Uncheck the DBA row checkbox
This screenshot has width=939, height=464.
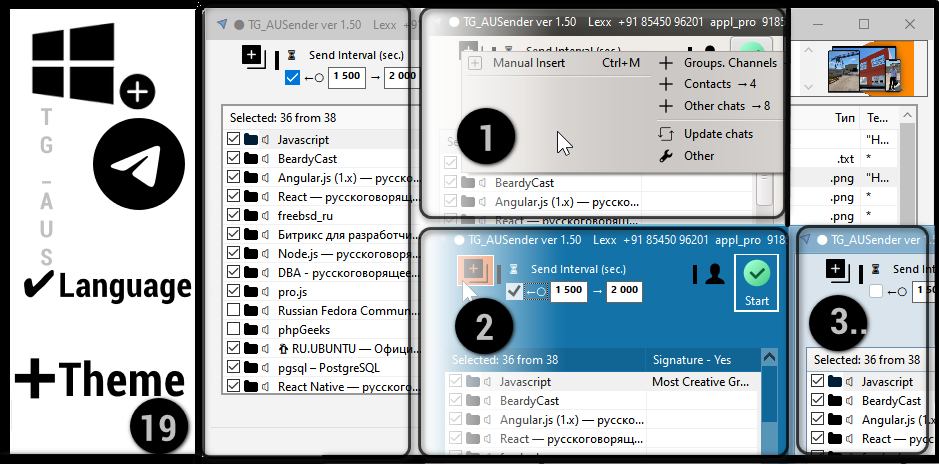[x=234, y=273]
